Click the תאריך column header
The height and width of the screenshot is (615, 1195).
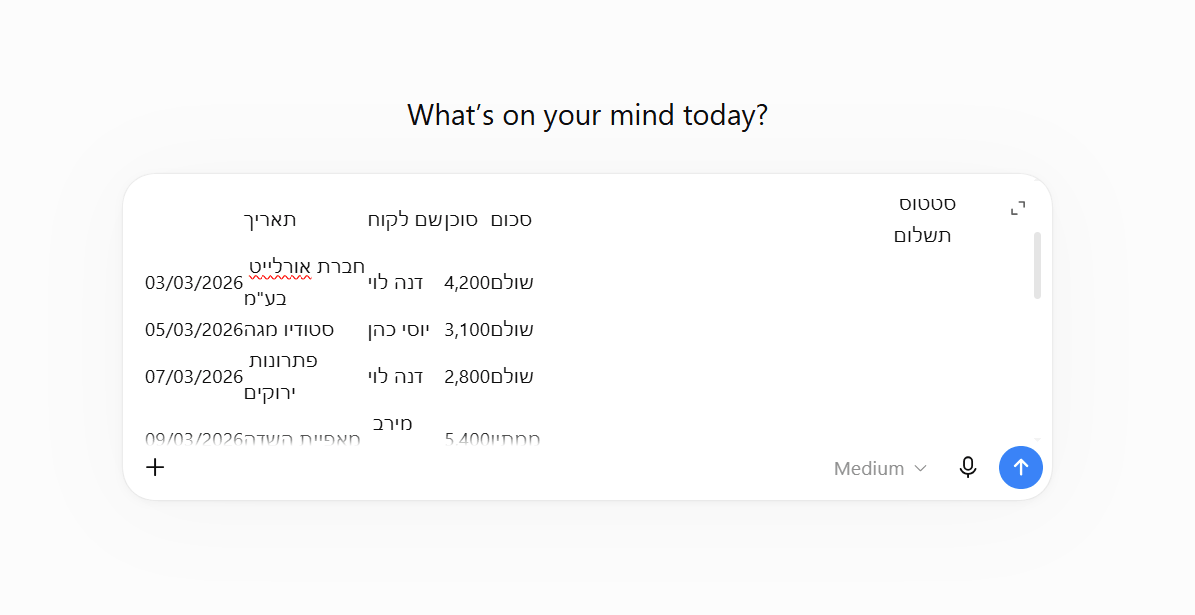point(270,220)
